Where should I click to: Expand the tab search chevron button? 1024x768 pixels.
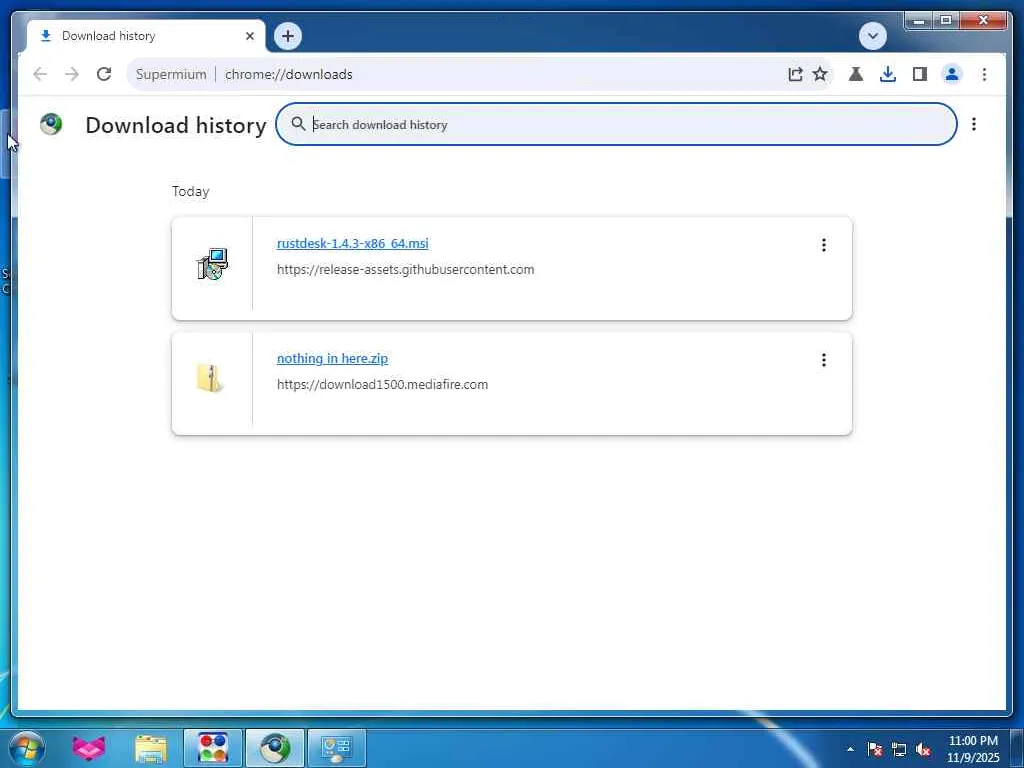[872, 36]
